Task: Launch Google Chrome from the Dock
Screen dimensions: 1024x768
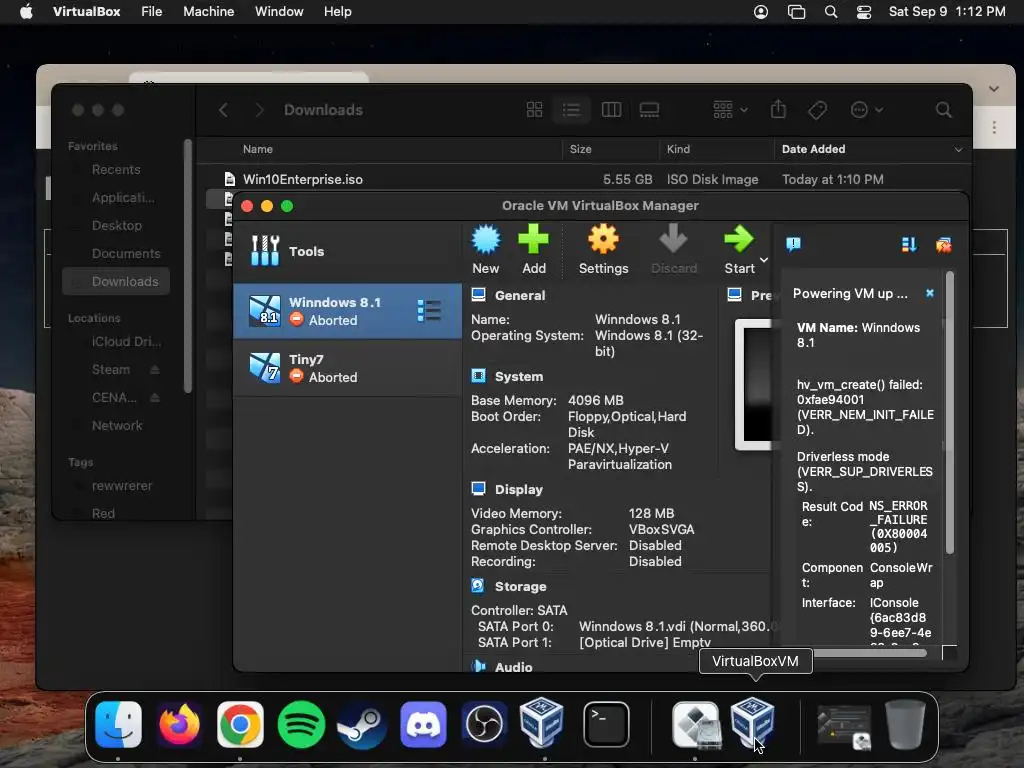Action: point(240,724)
